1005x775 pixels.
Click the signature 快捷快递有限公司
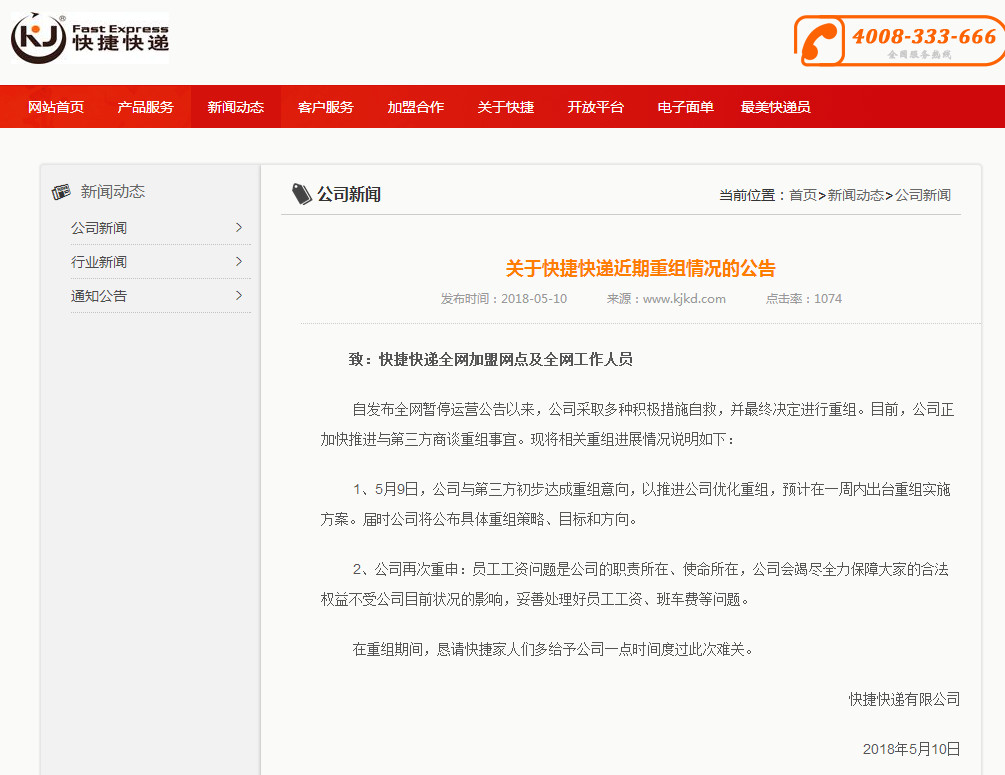[904, 699]
